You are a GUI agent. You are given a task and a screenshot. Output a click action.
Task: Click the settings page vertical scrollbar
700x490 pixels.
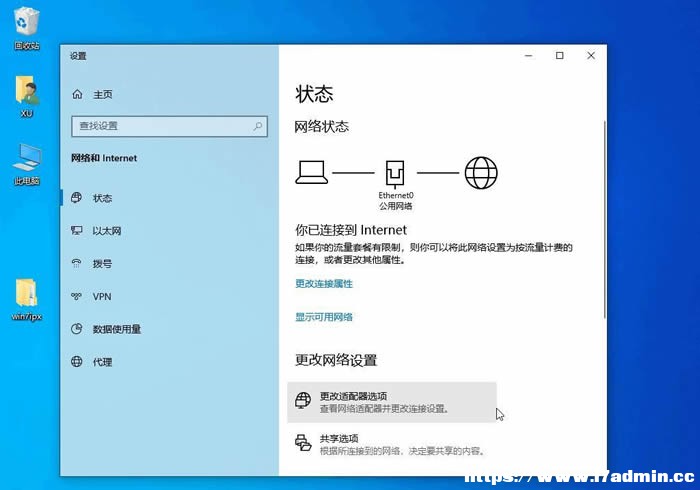click(x=604, y=219)
